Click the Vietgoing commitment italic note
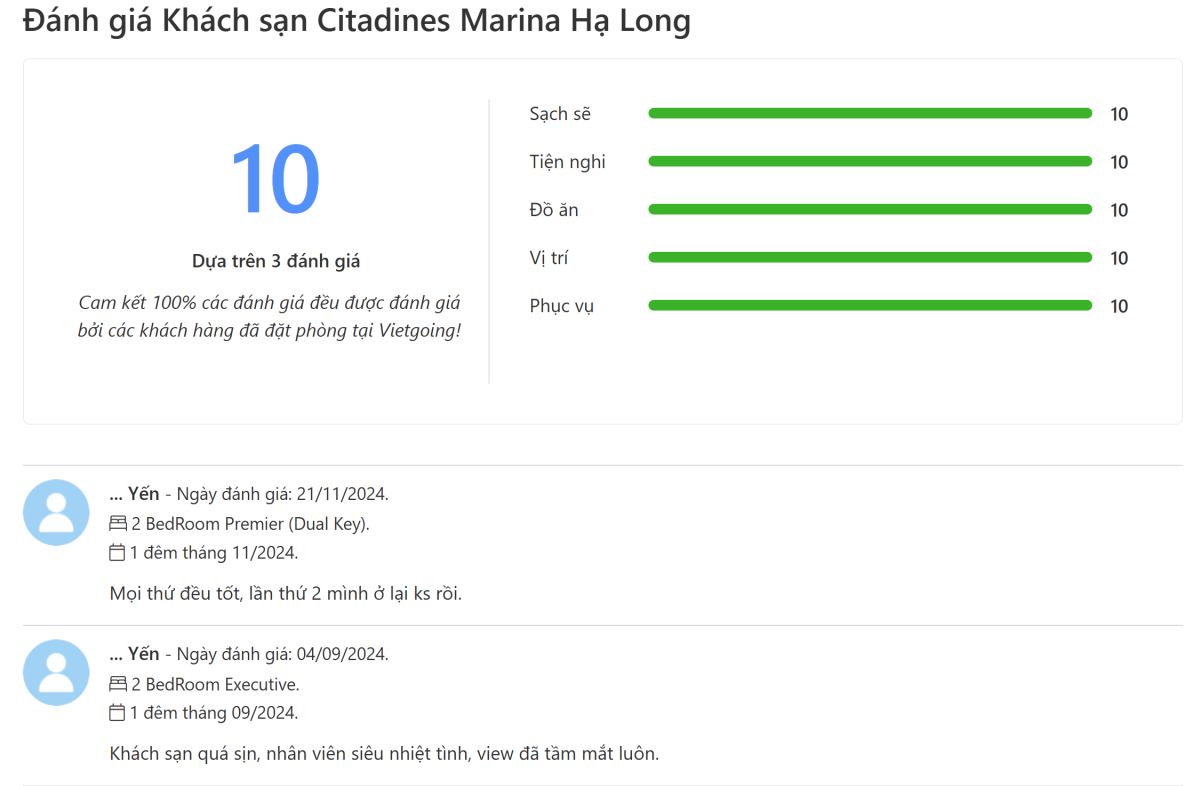 point(270,316)
